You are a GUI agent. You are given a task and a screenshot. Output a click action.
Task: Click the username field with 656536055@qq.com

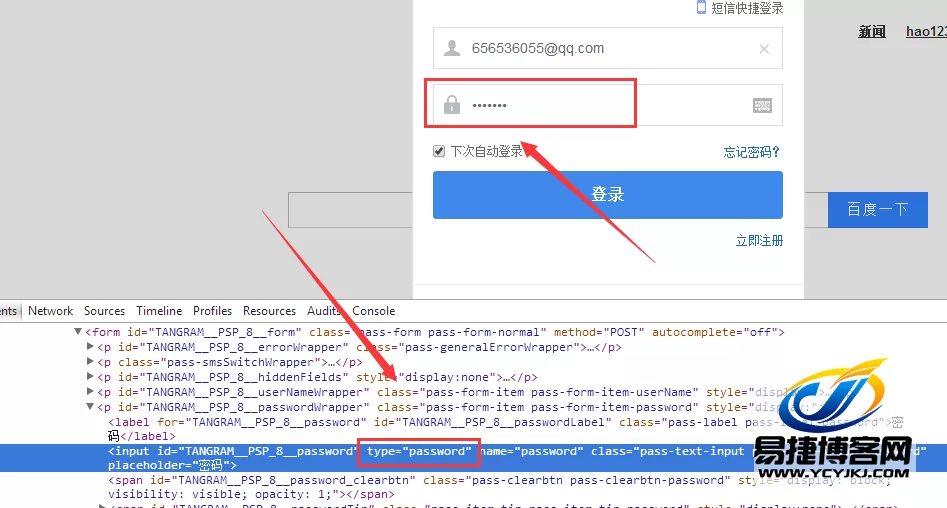[x=608, y=48]
